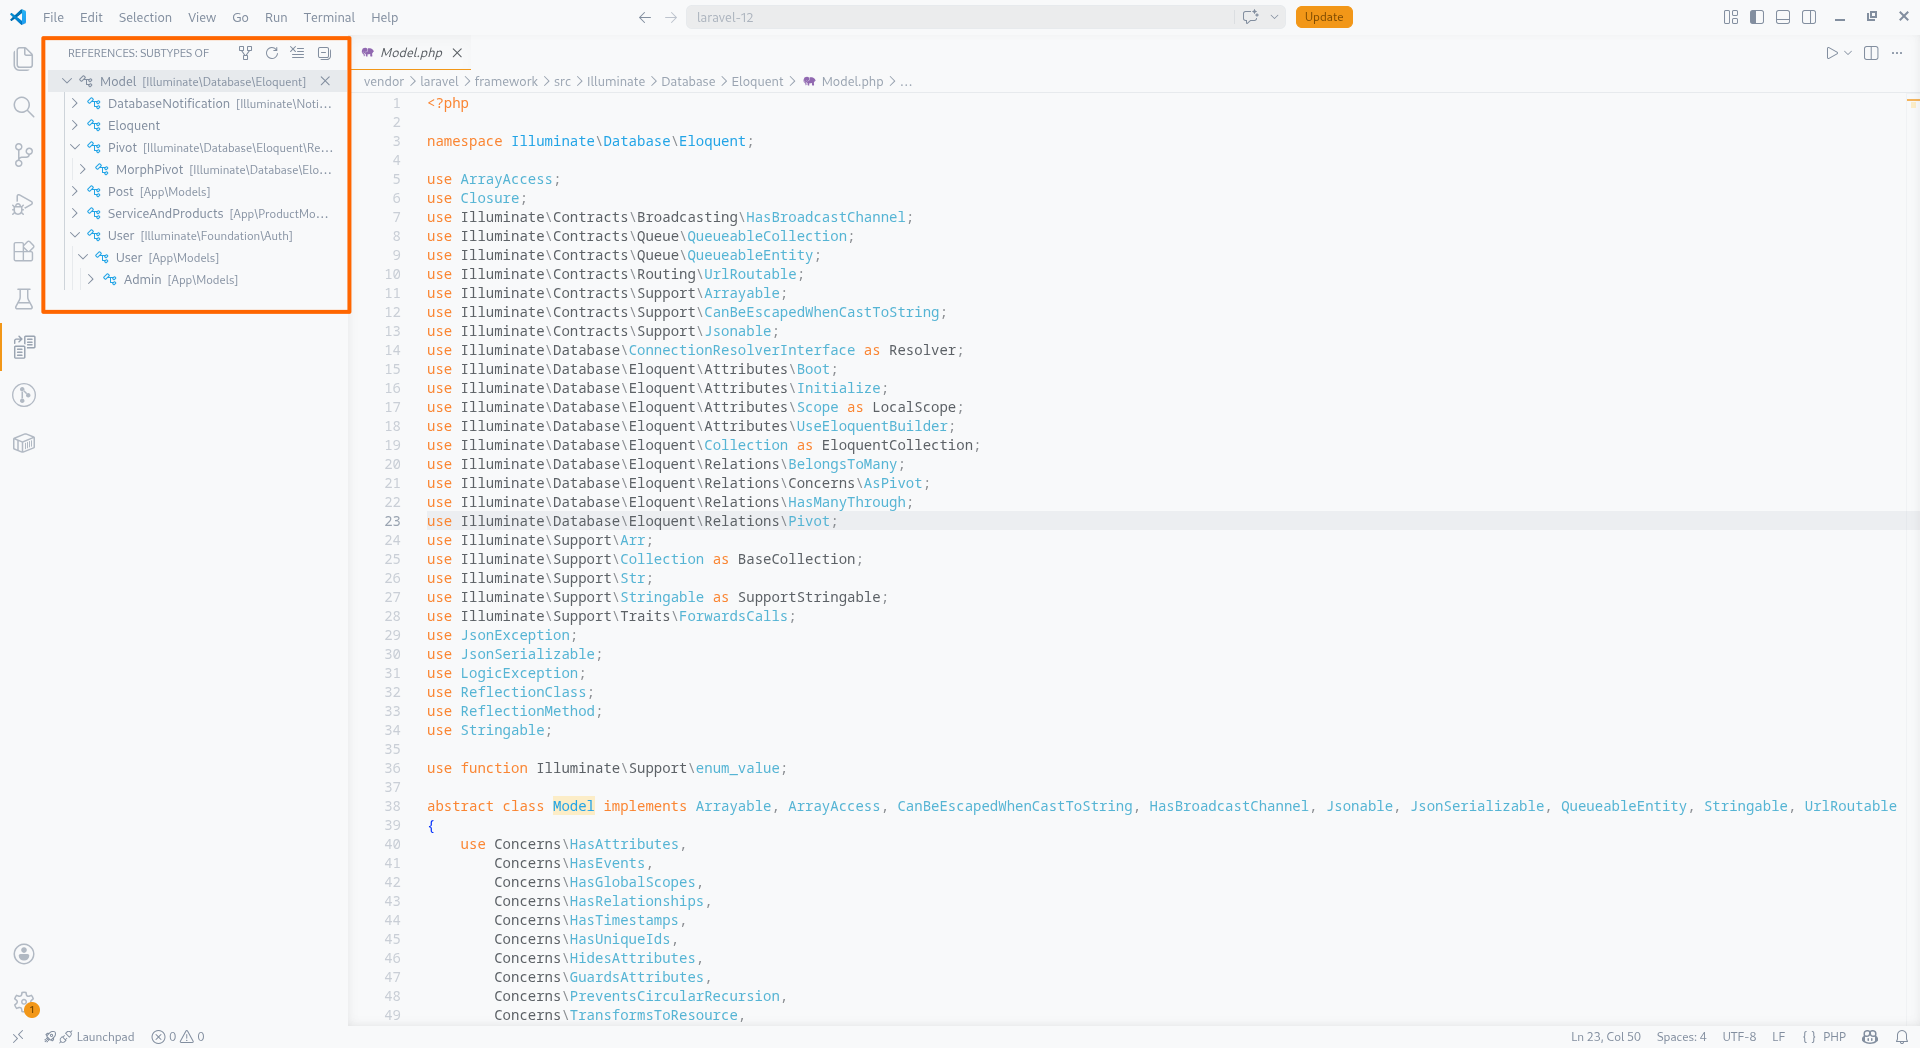Viewport: 1920px width, 1048px height.
Task: Open the Testing flask view
Action: click(24, 299)
